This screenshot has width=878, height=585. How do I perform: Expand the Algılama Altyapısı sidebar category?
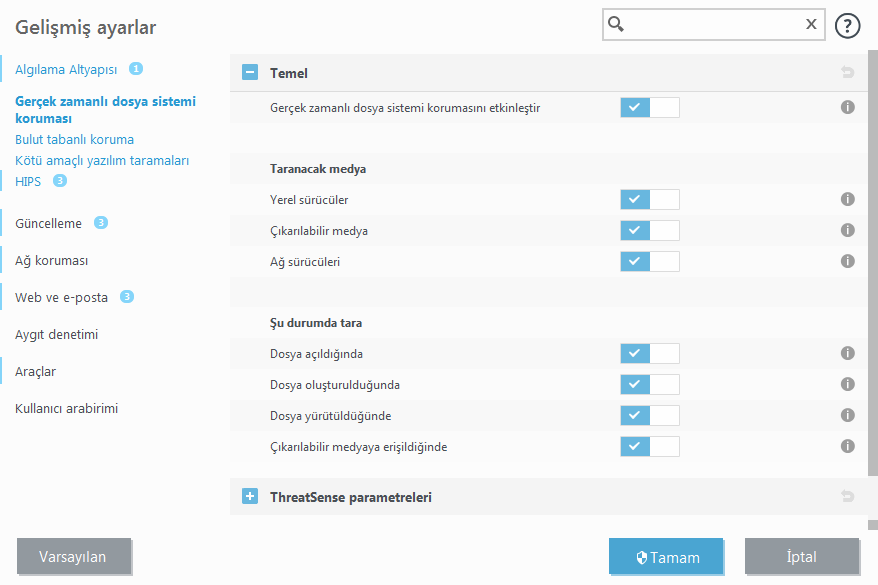66,69
